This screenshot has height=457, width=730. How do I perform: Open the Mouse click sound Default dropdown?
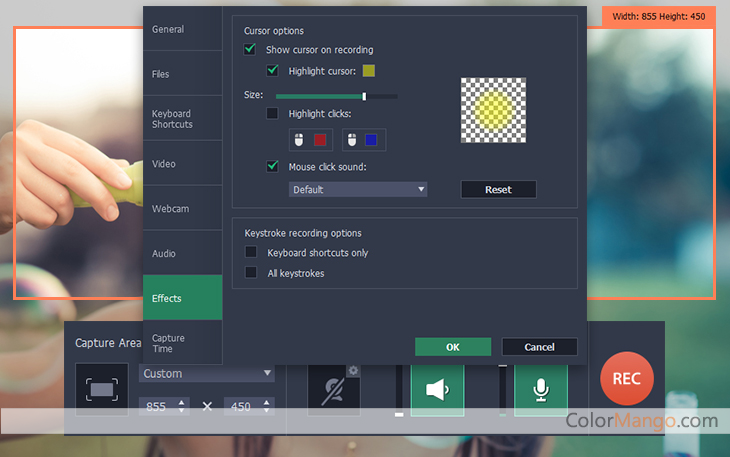[x=358, y=189]
